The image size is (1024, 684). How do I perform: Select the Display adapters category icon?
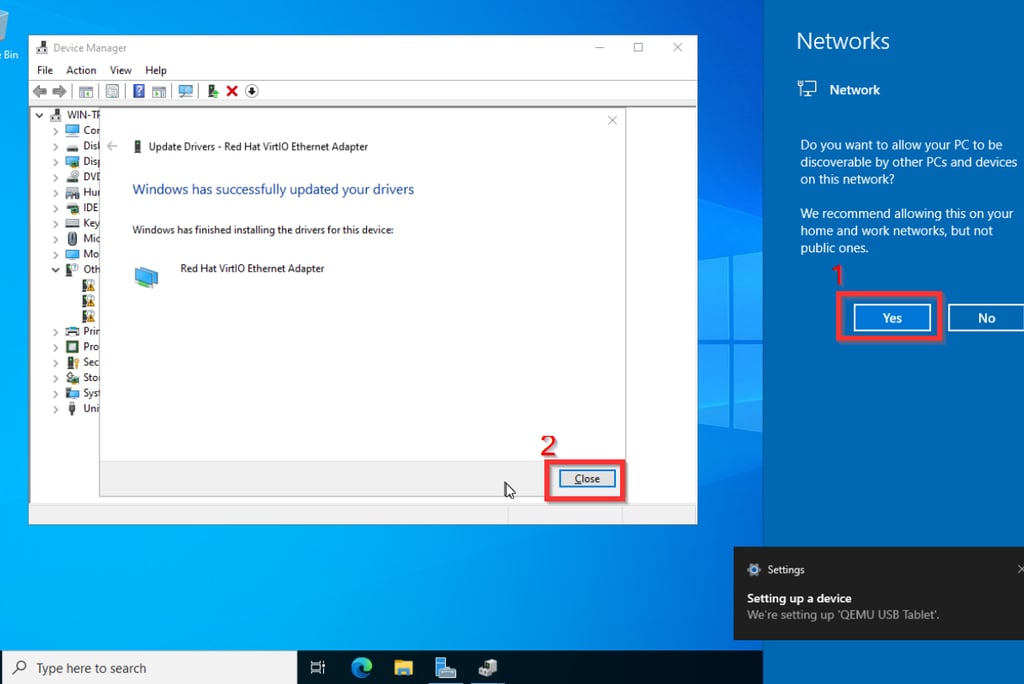(x=72, y=161)
